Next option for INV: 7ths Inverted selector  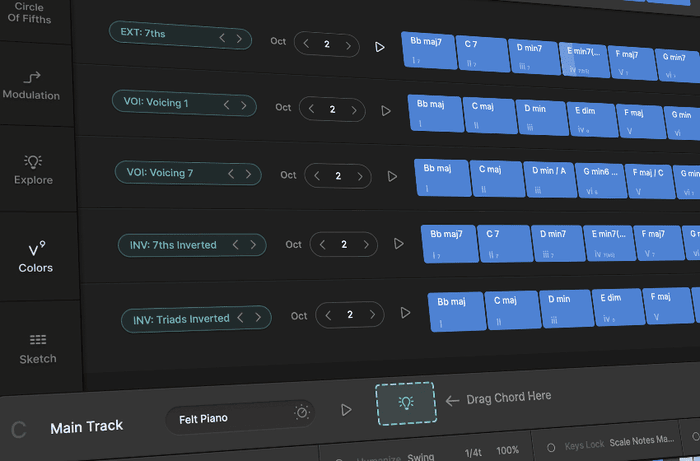pos(252,244)
